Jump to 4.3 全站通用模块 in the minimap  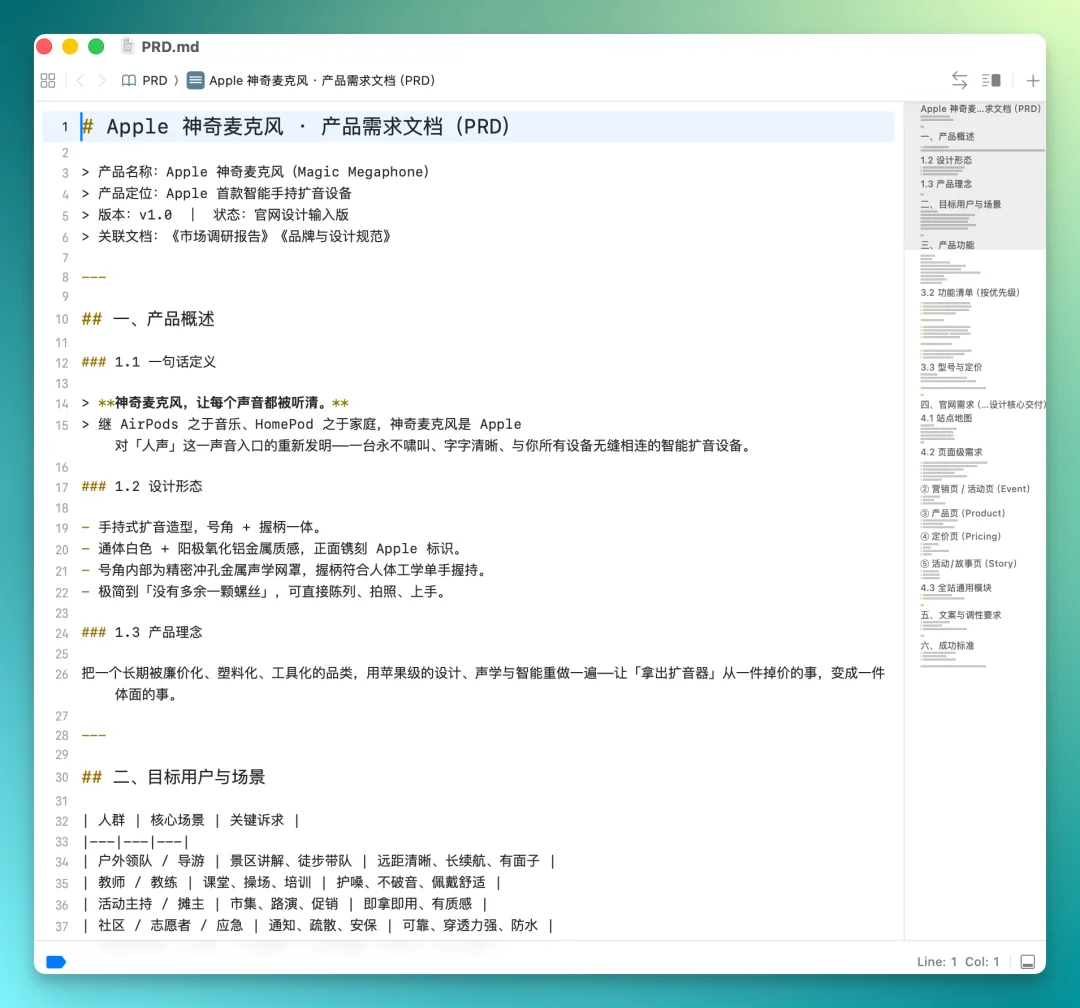coord(956,588)
